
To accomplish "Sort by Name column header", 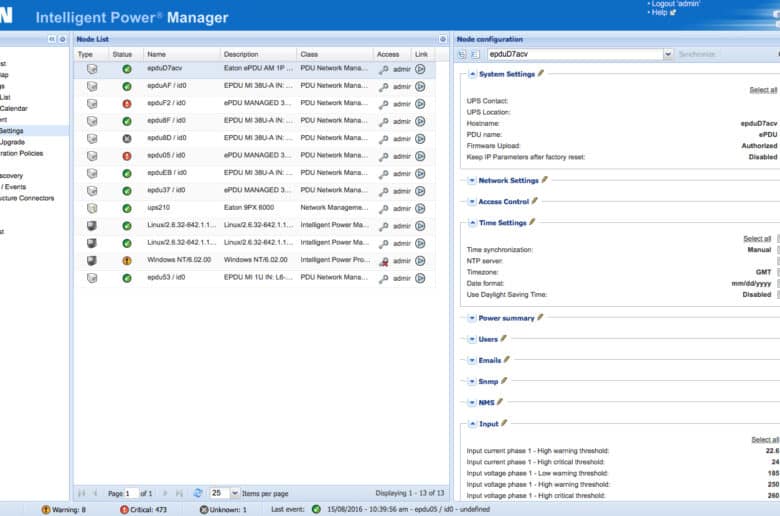I will pos(156,54).
